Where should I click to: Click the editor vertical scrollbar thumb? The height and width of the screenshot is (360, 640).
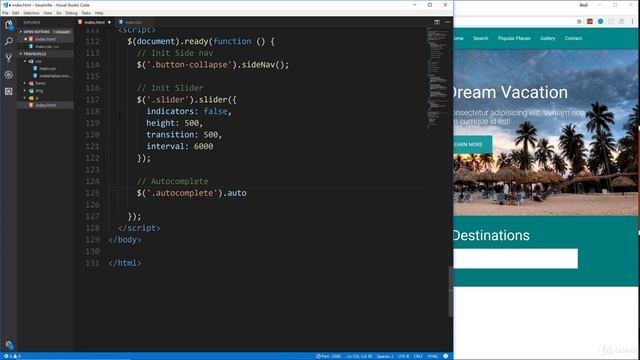tap(451, 291)
